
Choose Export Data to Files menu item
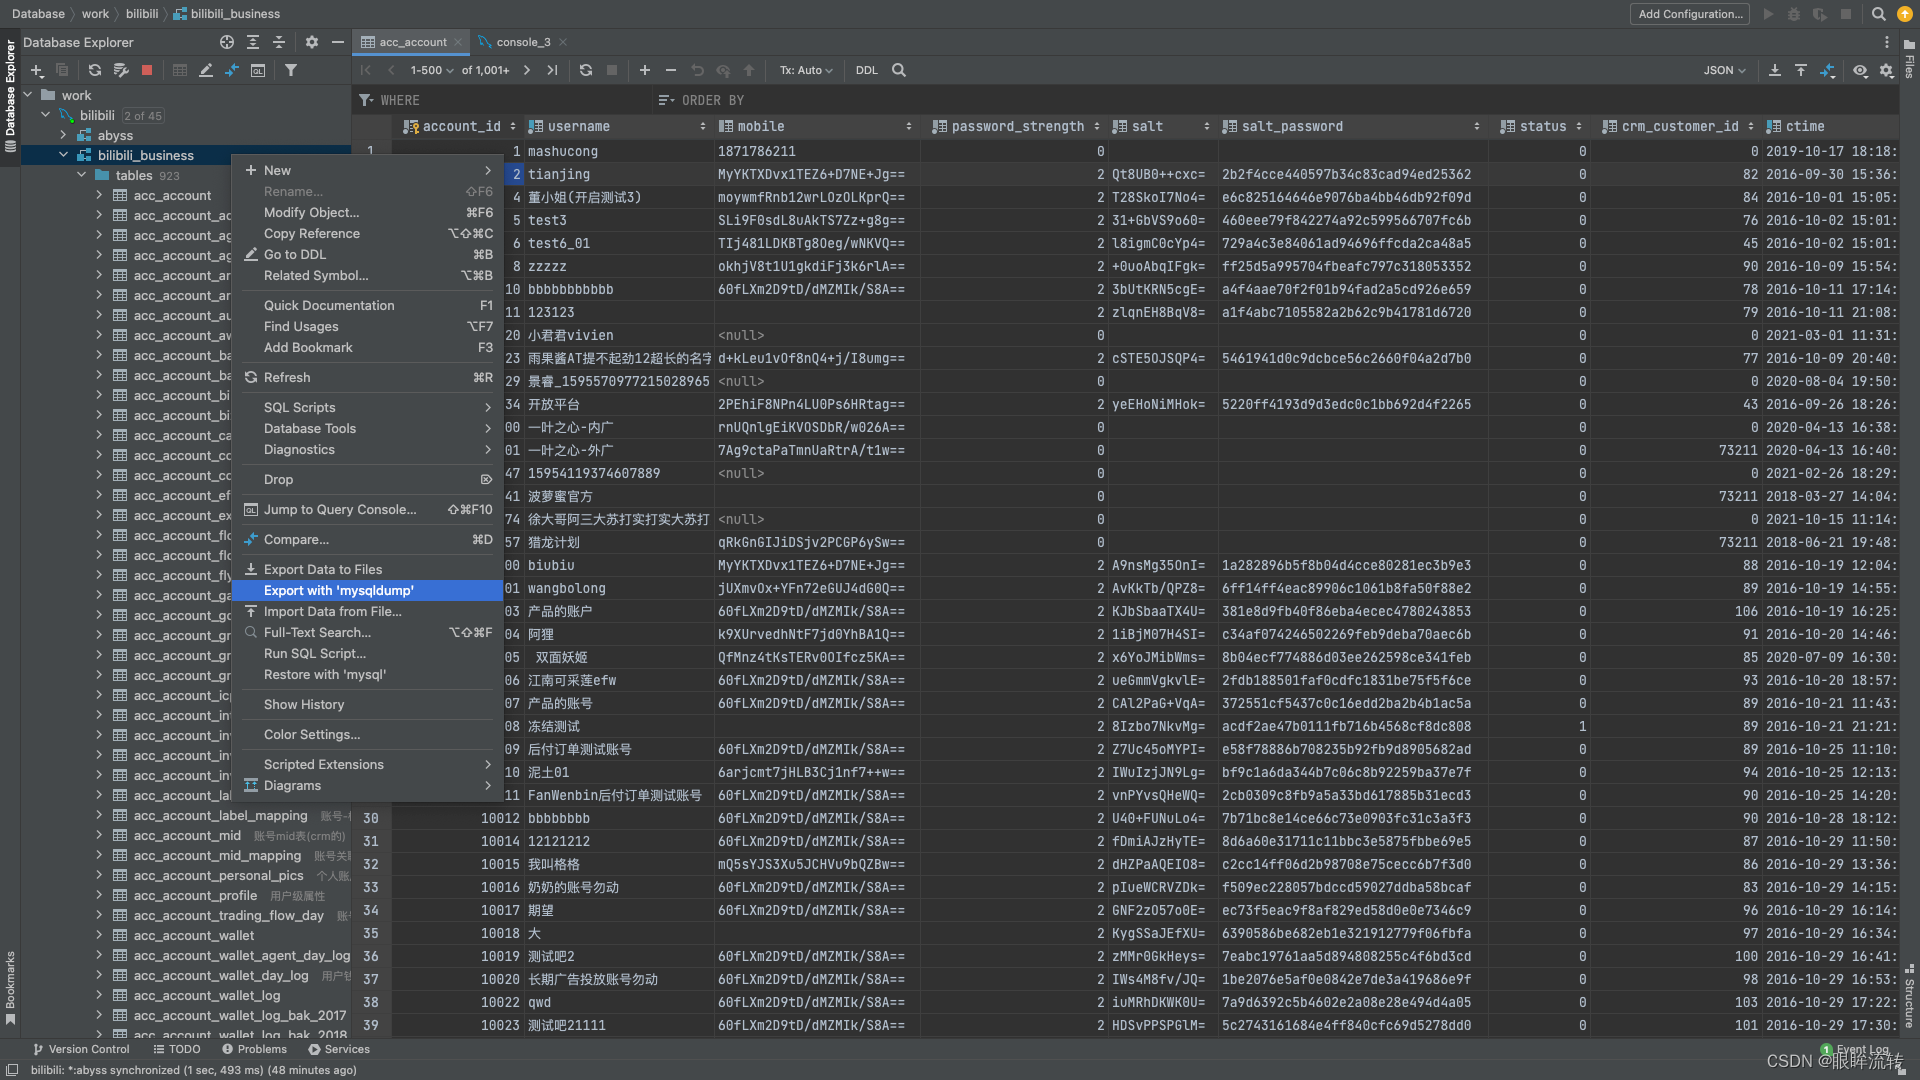click(368, 570)
